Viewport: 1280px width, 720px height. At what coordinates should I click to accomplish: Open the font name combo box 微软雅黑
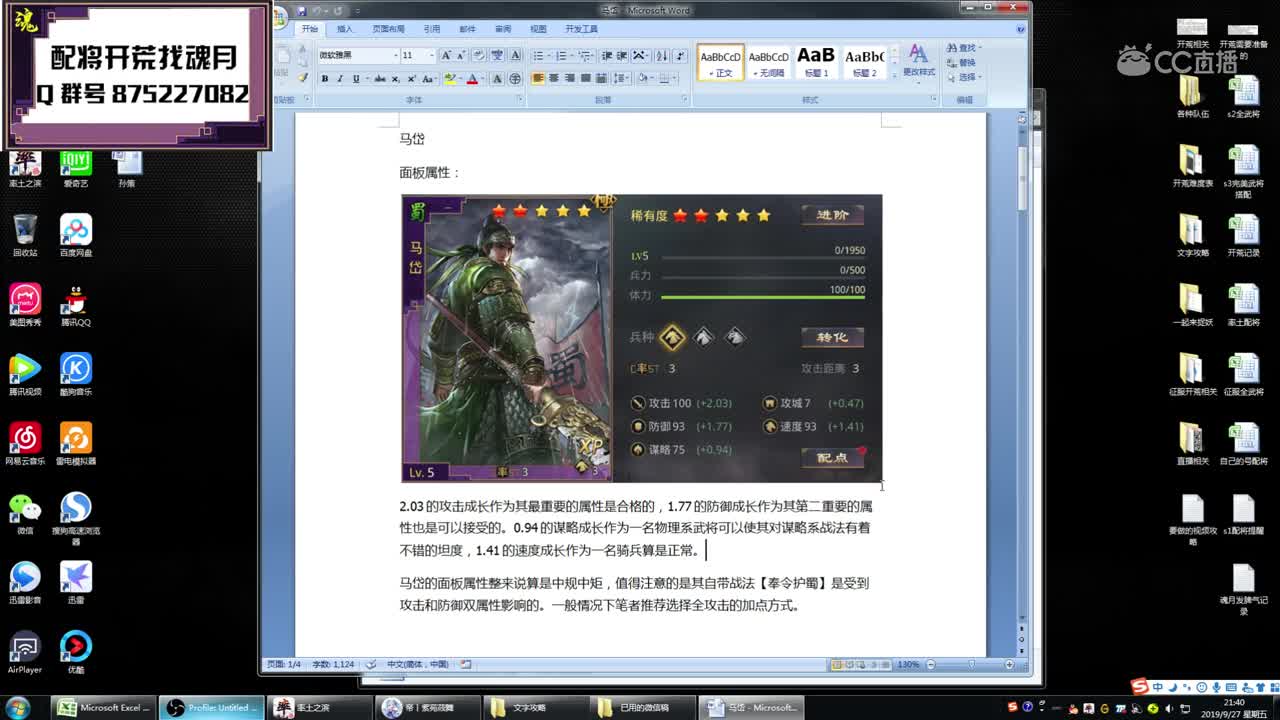[x=358, y=55]
